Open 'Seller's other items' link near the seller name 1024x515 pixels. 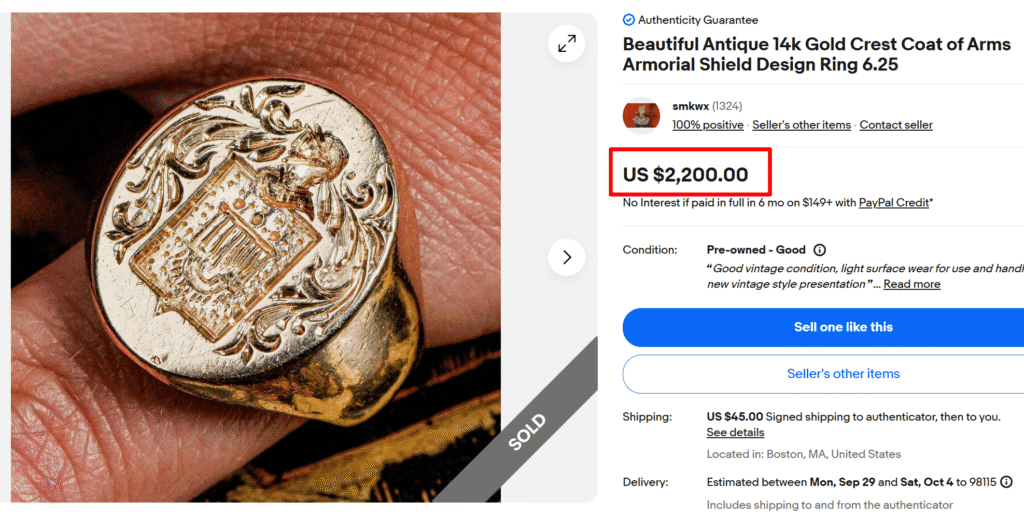tap(801, 125)
